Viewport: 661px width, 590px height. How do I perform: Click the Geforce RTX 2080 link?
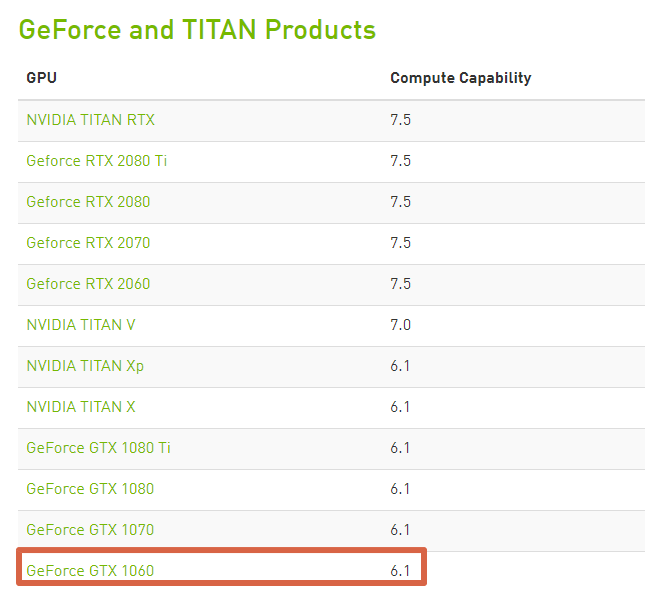pos(88,202)
